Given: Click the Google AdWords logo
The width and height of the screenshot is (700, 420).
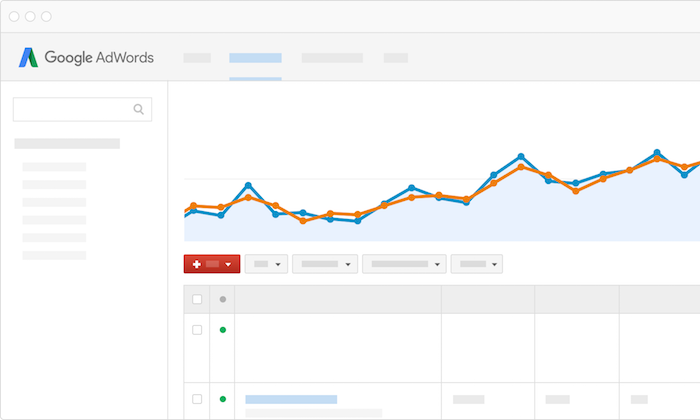Looking at the screenshot, I should point(86,57).
